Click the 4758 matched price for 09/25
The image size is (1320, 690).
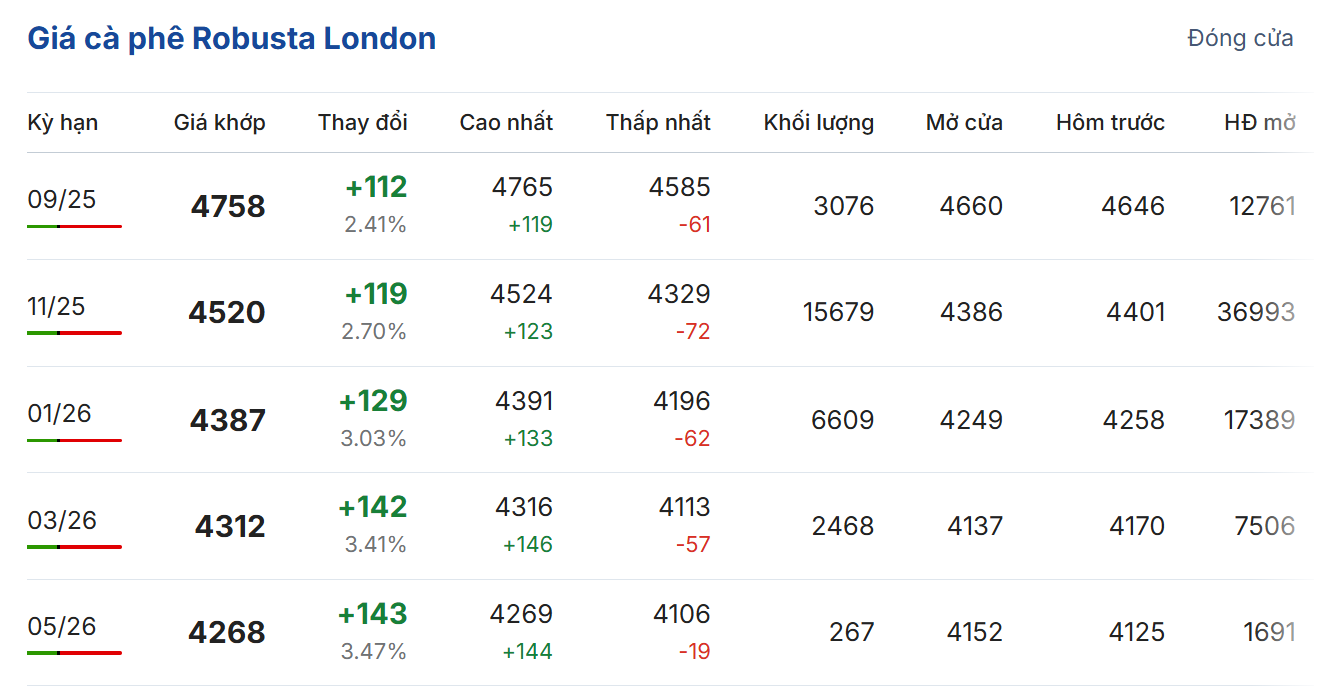click(x=228, y=206)
